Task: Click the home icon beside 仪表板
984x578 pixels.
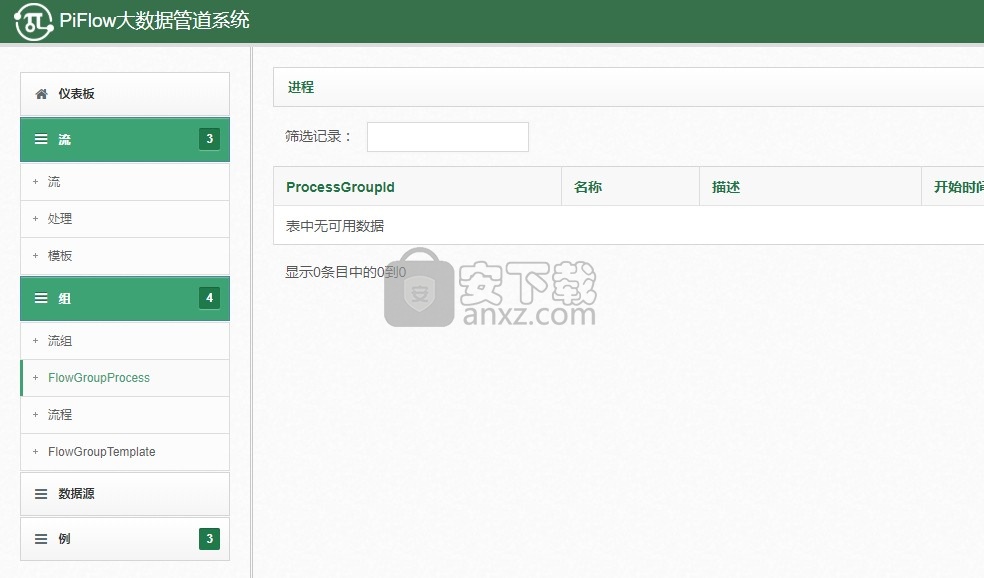Action: pyautogui.click(x=41, y=94)
